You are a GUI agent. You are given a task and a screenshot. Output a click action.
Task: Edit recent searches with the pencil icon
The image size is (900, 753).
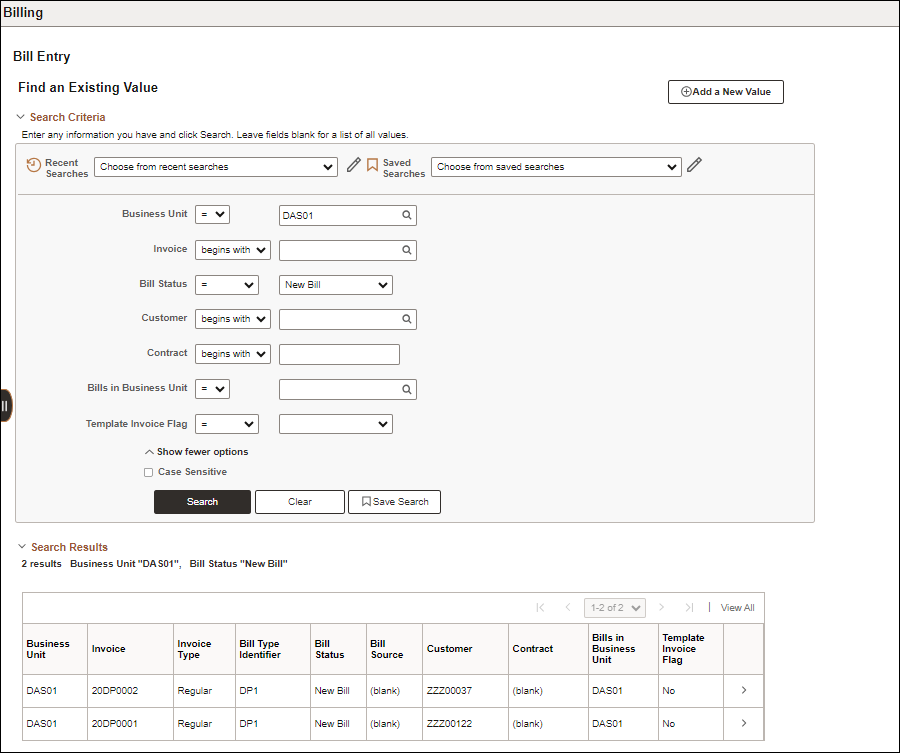pos(354,165)
